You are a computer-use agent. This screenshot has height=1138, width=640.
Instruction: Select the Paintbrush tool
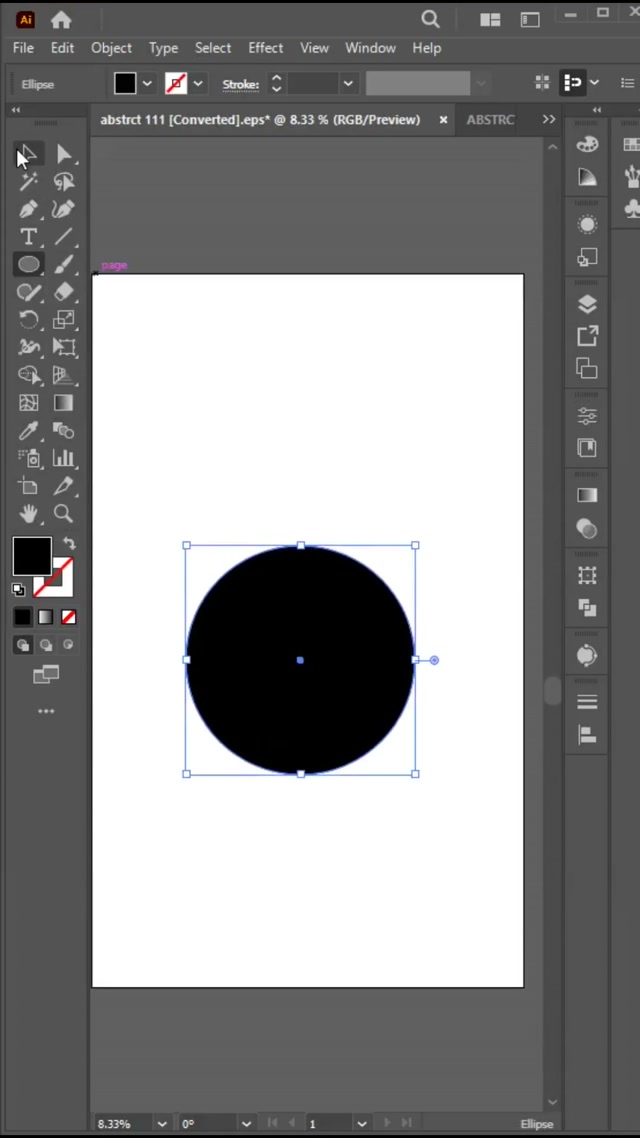point(63,265)
